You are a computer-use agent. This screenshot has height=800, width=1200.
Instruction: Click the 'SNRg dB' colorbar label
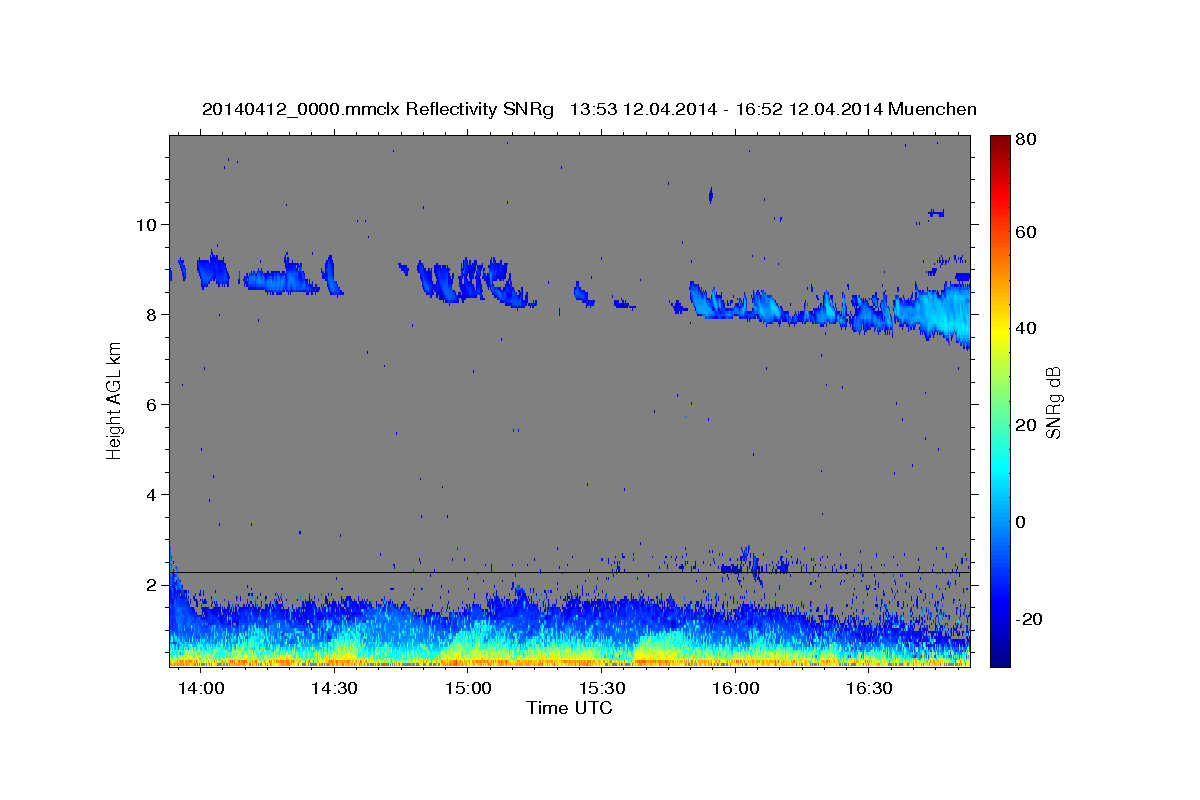tap(1053, 403)
